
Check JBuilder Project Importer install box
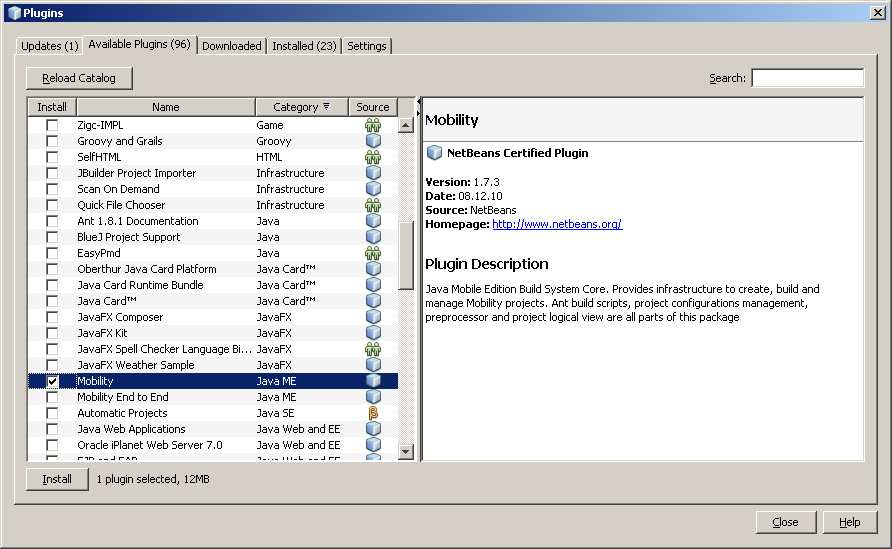pyautogui.click(x=52, y=173)
